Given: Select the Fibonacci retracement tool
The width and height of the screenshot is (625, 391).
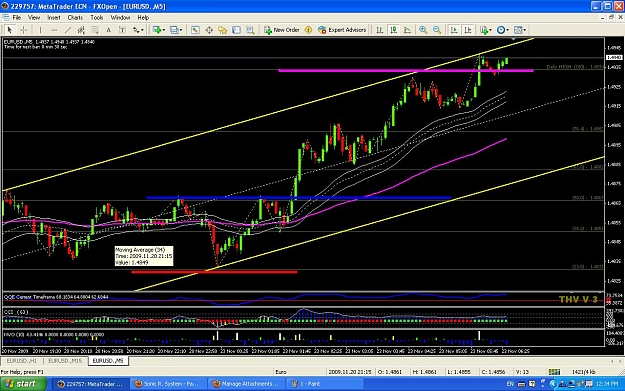Looking at the screenshot, I should click(95, 30).
